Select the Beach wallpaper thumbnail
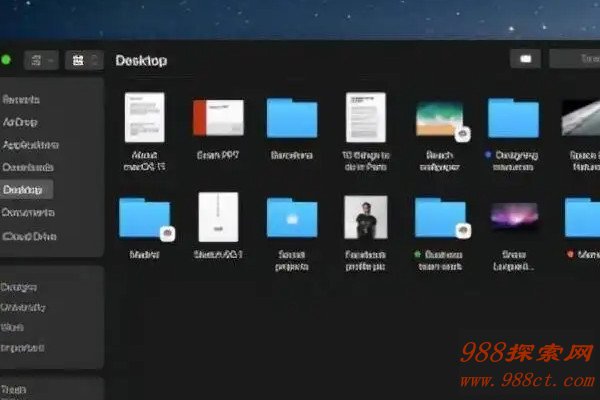The image size is (600, 400). coord(439,119)
